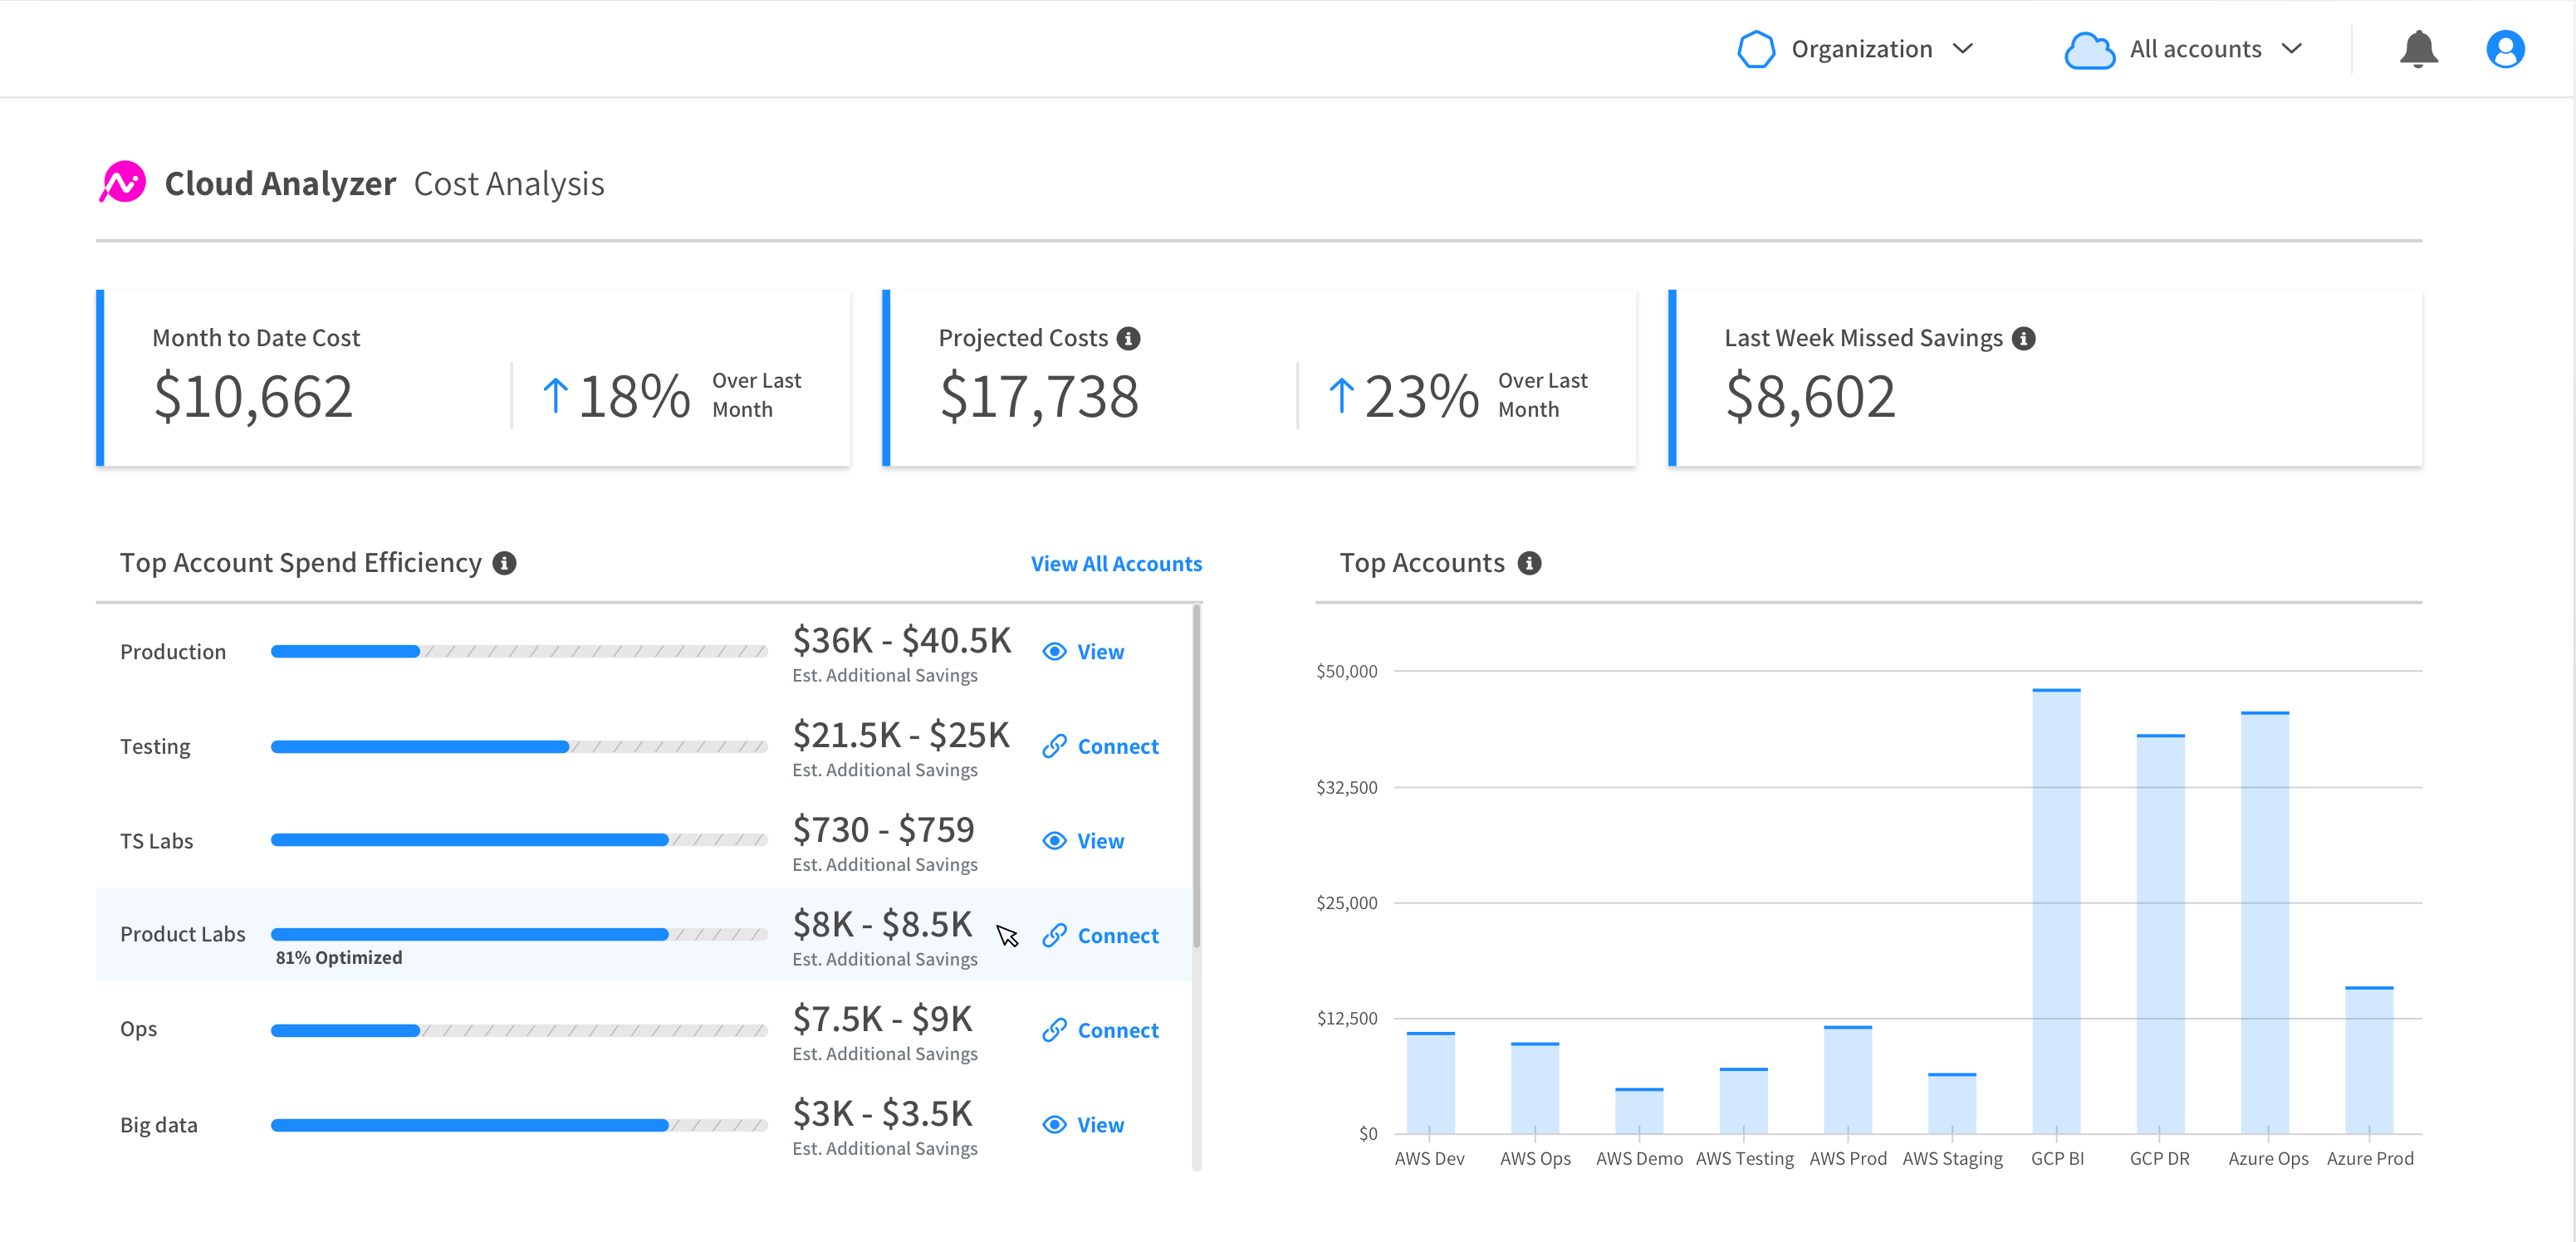Click the Last Week Missed Savings info icon

[x=2026, y=338]
